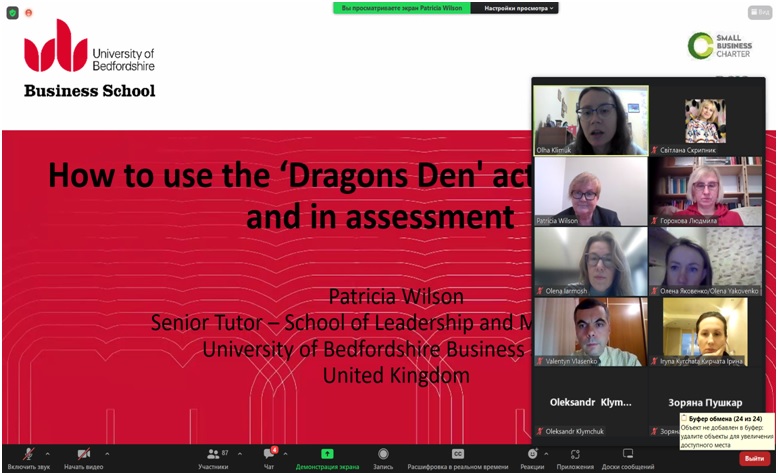Select Olena Iarmosh's video tile
This screenshot has height=475, width=778.
point(591,262)
